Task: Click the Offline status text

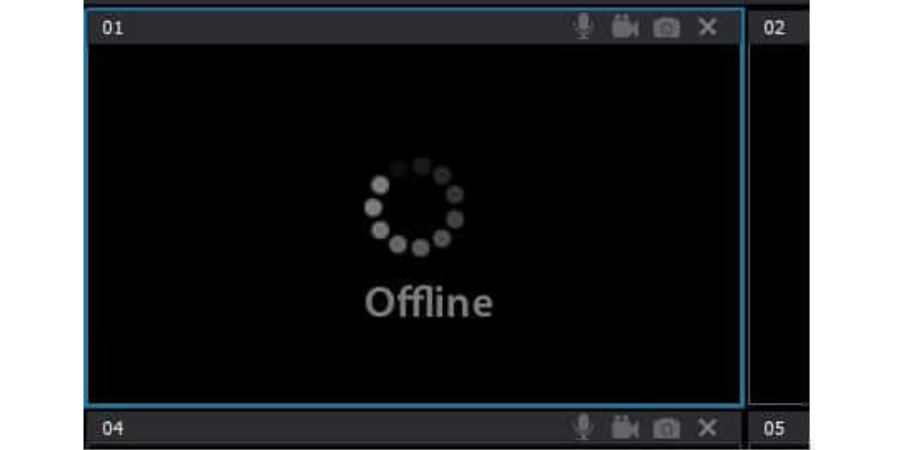Action: [429, 302]
